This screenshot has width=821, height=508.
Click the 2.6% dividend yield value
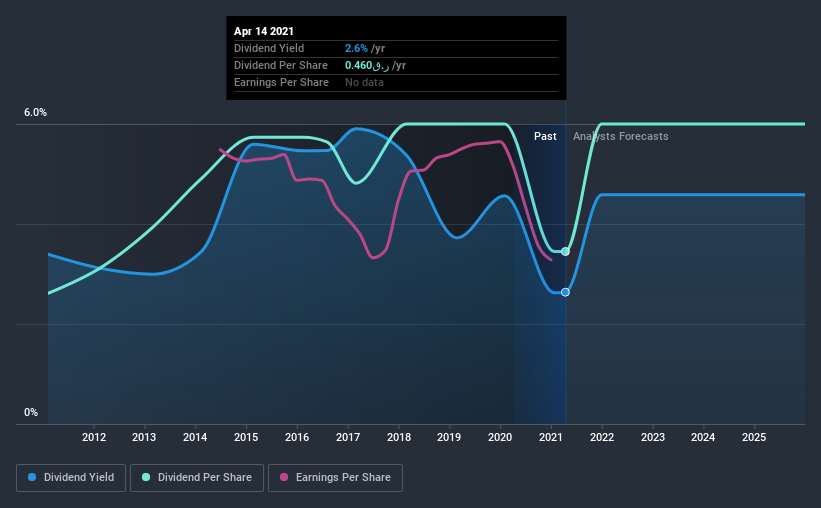356,48
